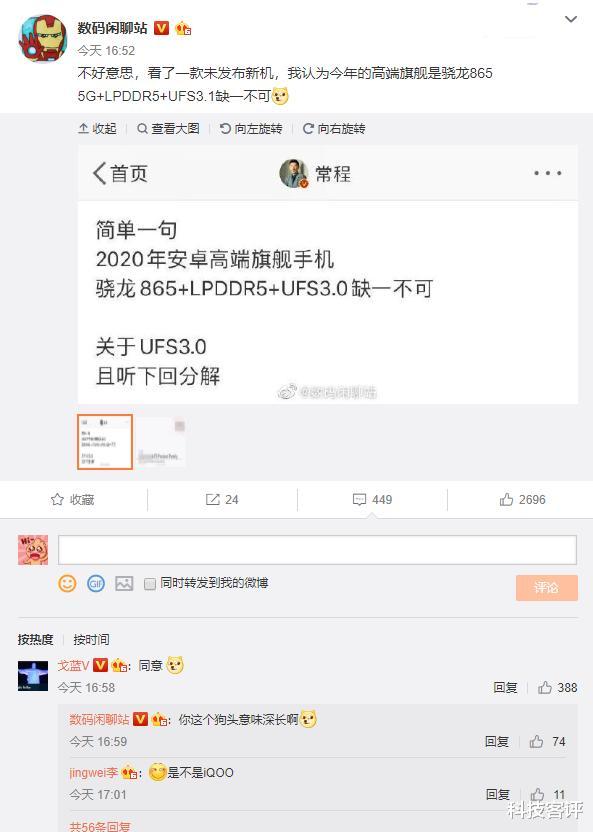The image size is (593, 832).
Task: Submit with the orange 评论 button
Action: point(547,587)
